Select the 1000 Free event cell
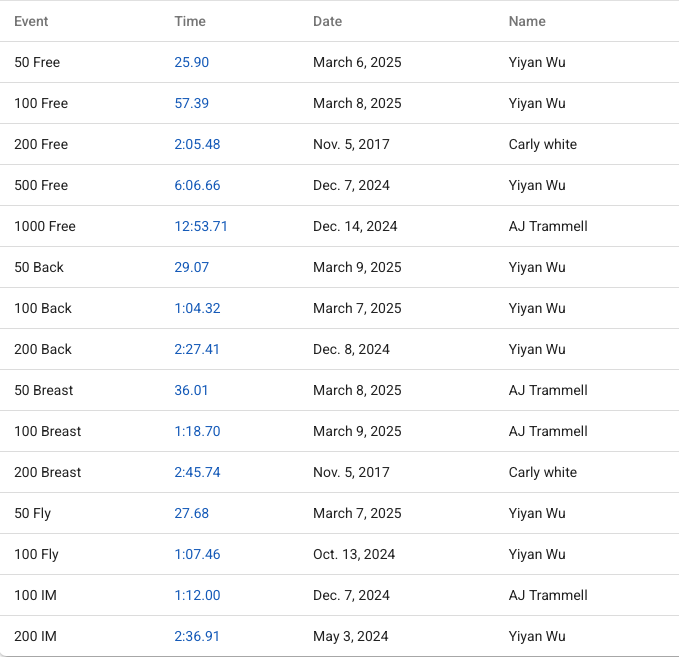 pyautogui.click(x=45, y=226)
